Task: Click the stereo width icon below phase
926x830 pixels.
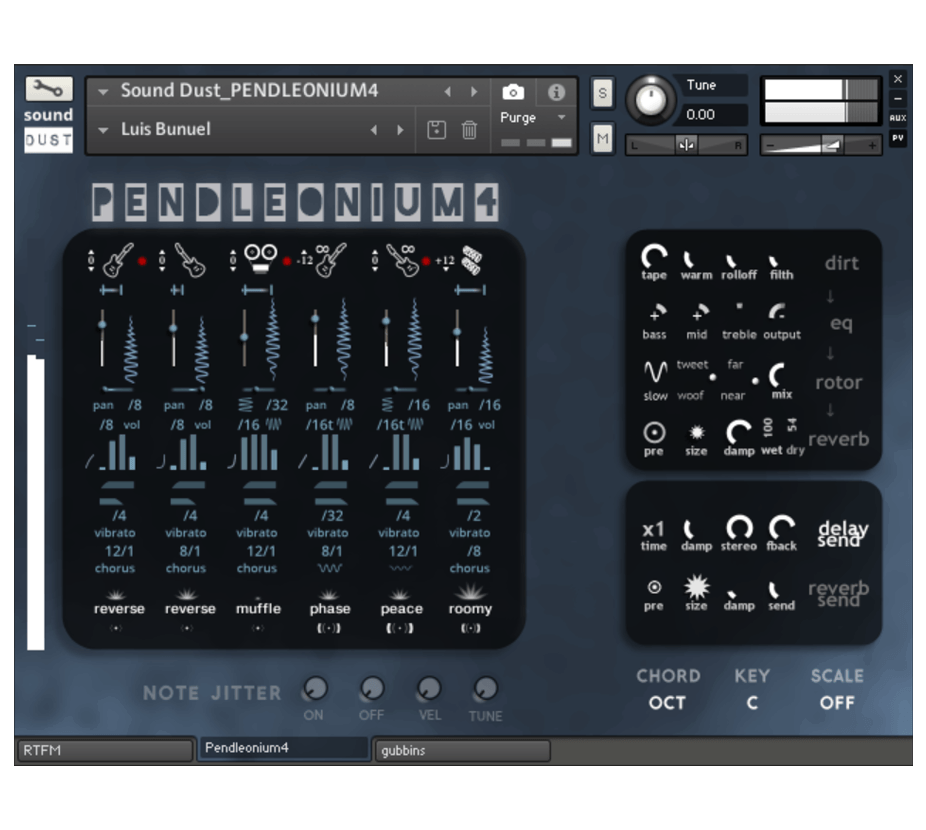Action: tap(329, 628)
